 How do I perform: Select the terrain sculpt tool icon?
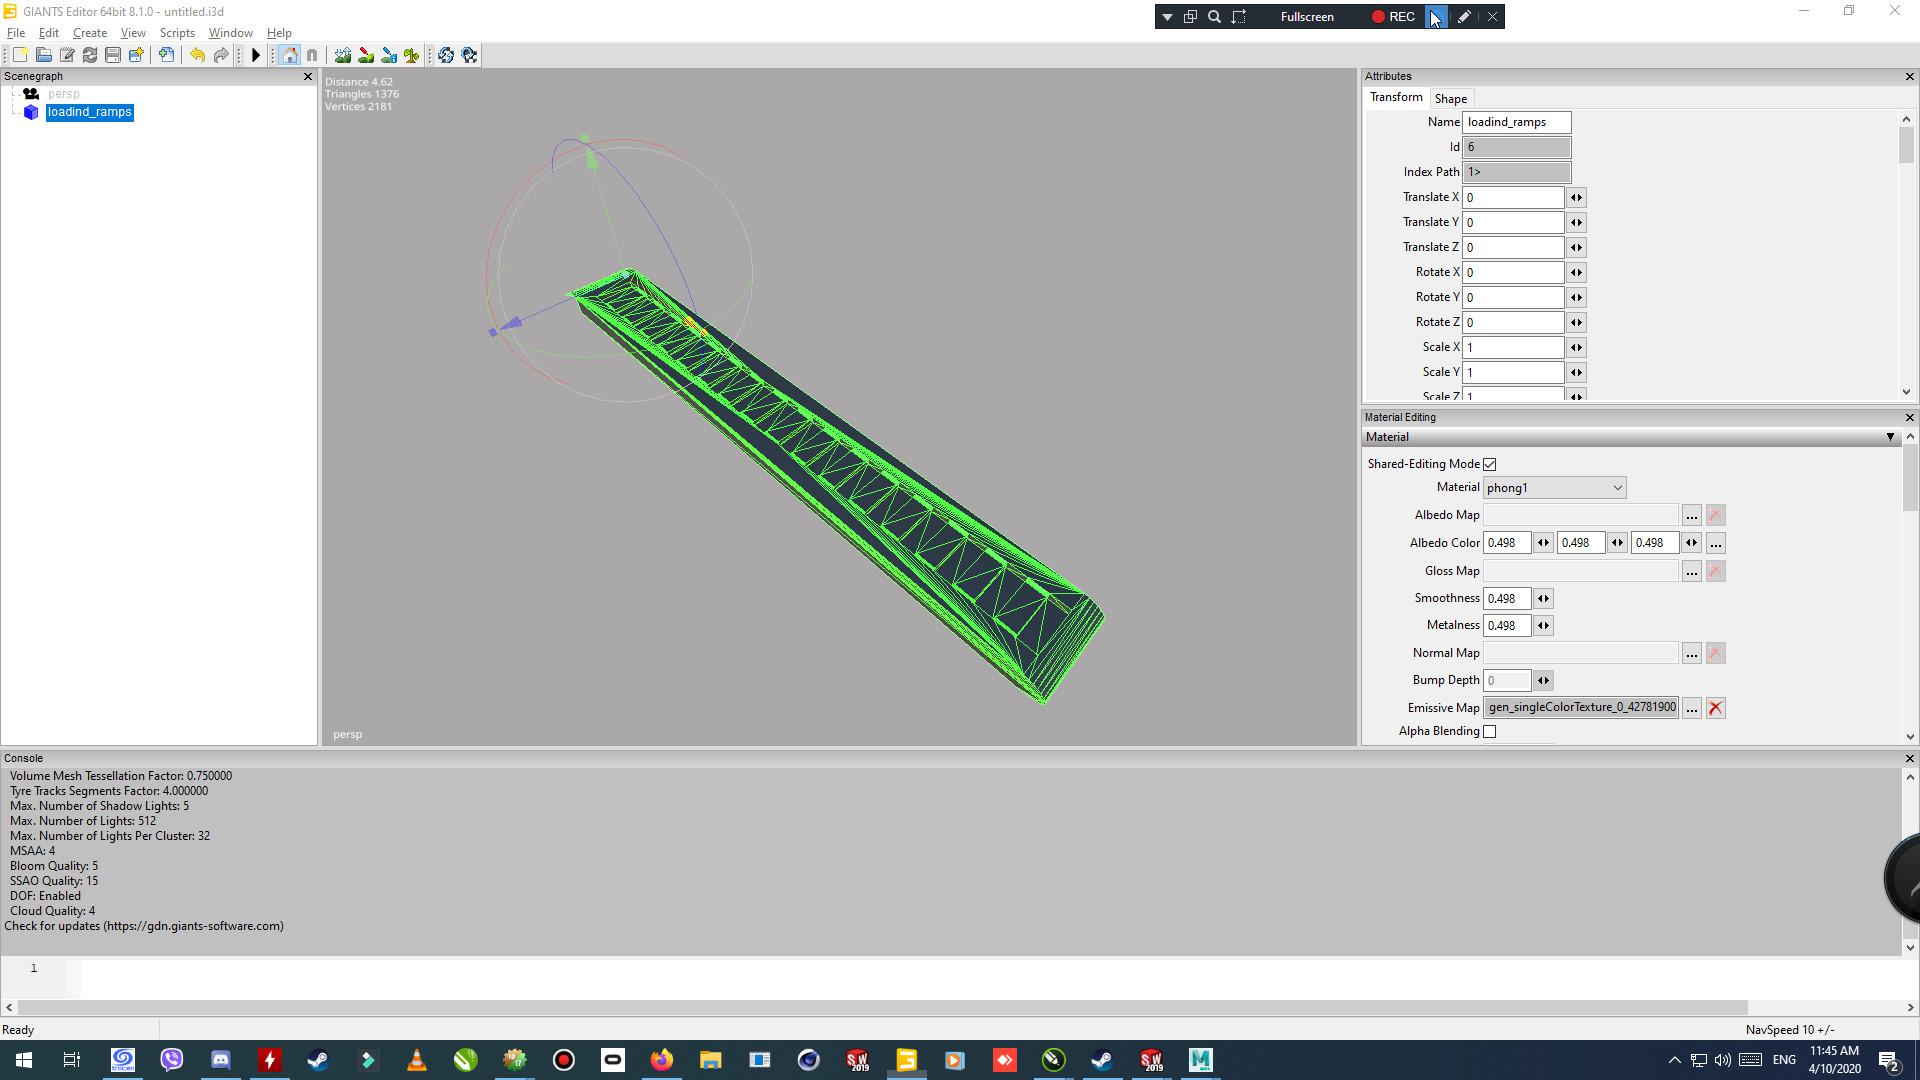coord(343,56)
